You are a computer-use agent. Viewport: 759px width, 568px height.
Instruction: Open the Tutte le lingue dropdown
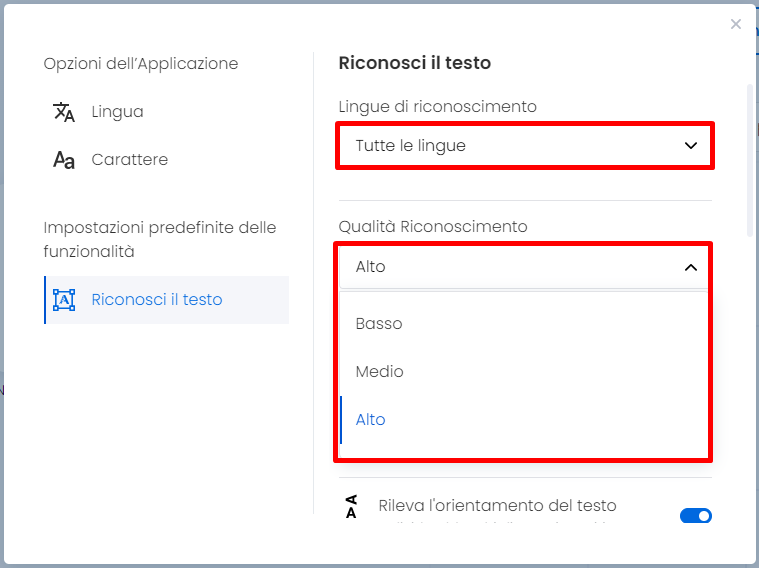(525, 146)
